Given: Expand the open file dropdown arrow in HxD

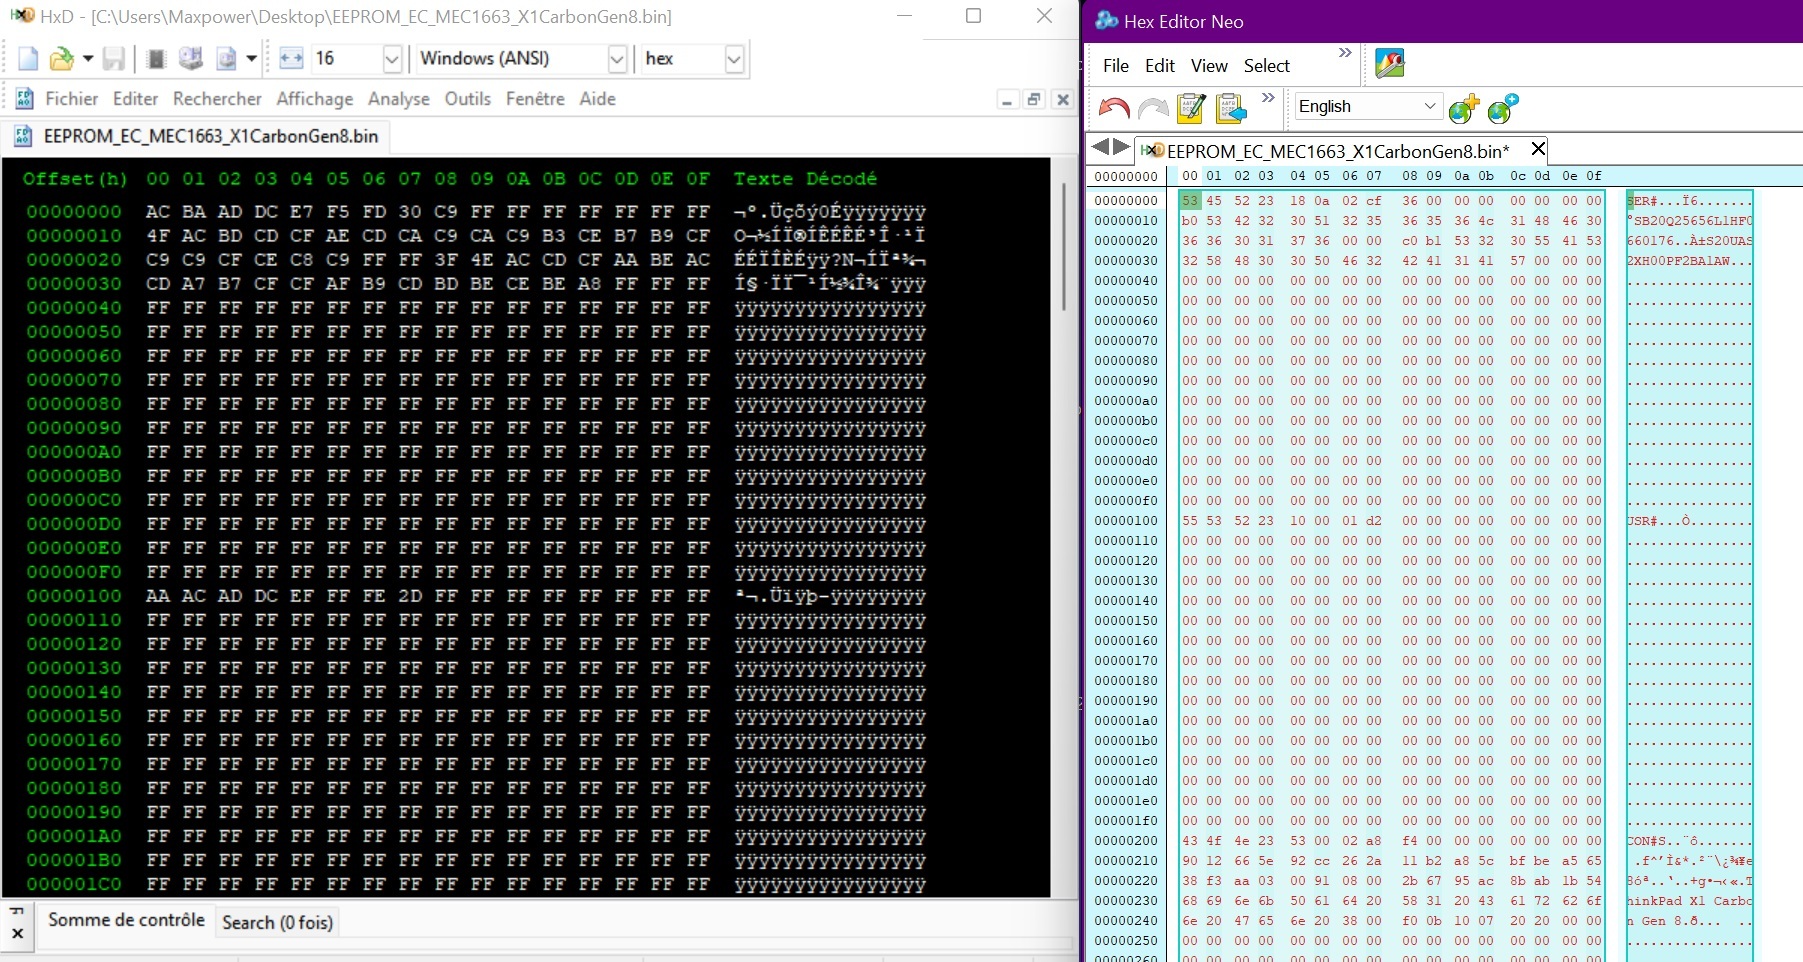Looking at the screenshot, I should pos(88,59).
